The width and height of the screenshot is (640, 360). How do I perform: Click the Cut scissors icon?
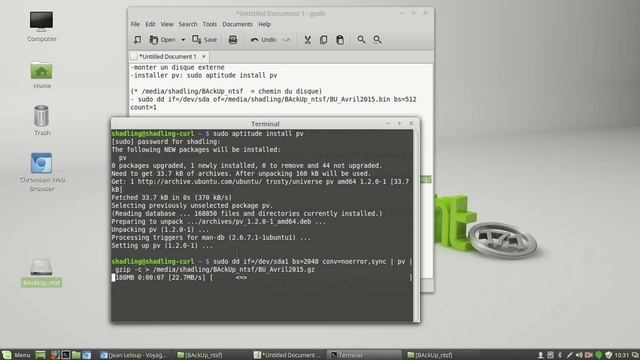coord(307,40)
